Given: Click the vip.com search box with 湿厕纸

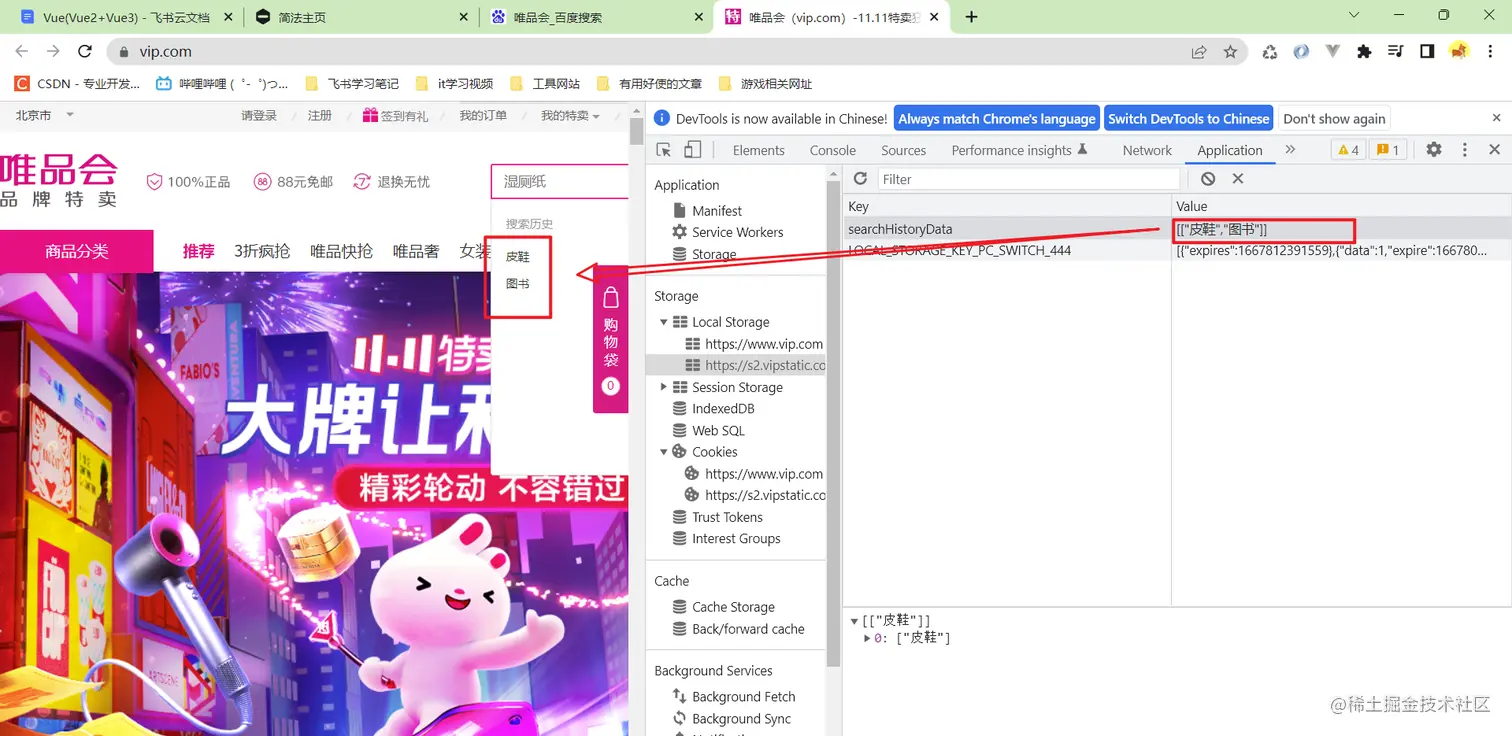Looking at the screenshot, I should 560,182.
